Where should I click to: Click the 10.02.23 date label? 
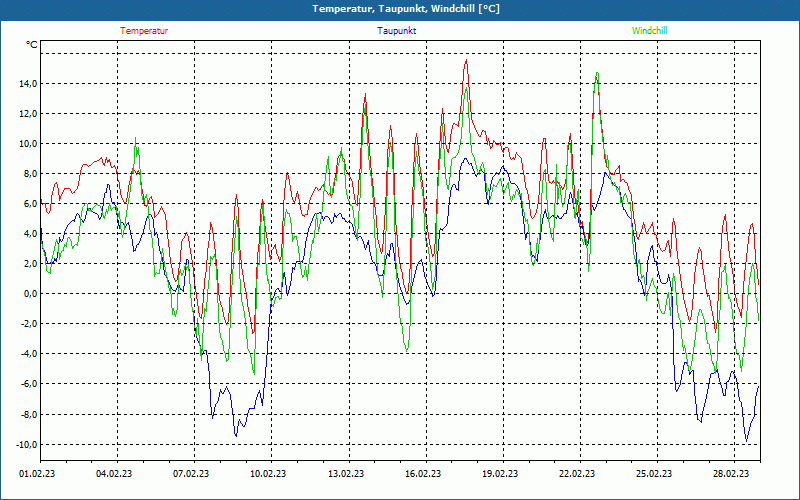(x=268, y=473)
